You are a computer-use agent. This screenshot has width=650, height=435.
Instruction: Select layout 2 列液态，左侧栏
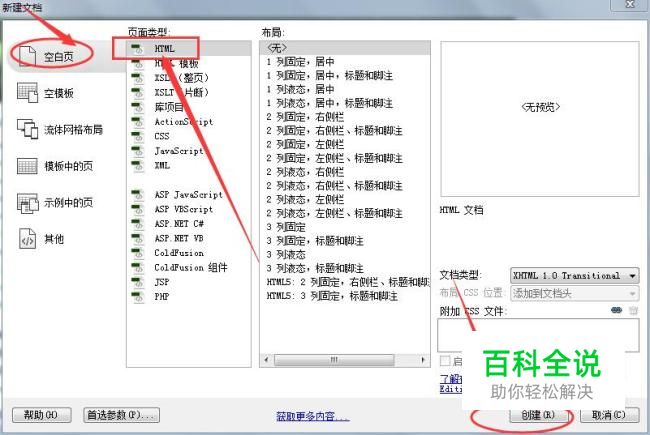coord(345,199)
